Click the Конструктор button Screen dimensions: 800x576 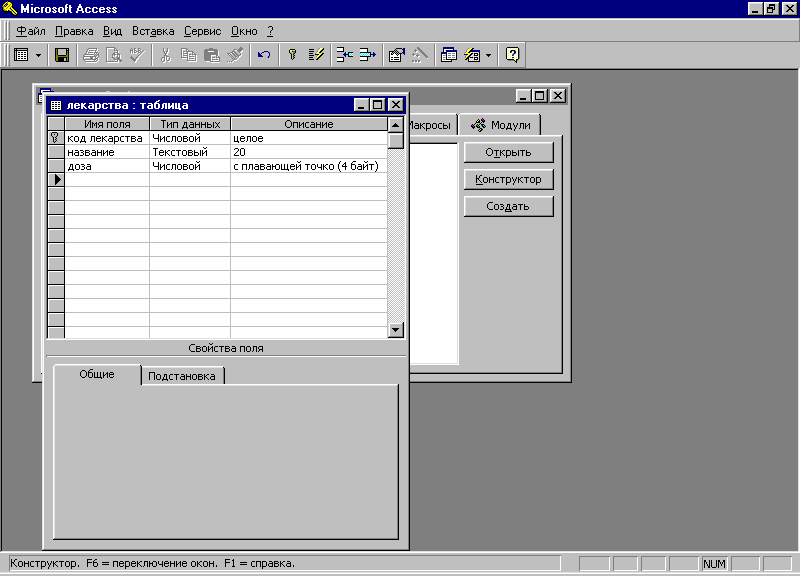508,180
